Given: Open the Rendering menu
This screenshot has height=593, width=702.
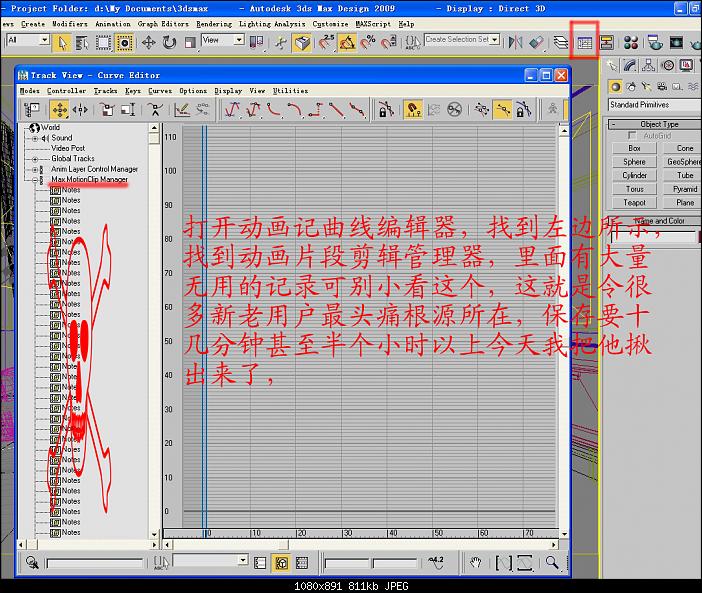Looking at the screenshot, I should [x=213, y=23].
